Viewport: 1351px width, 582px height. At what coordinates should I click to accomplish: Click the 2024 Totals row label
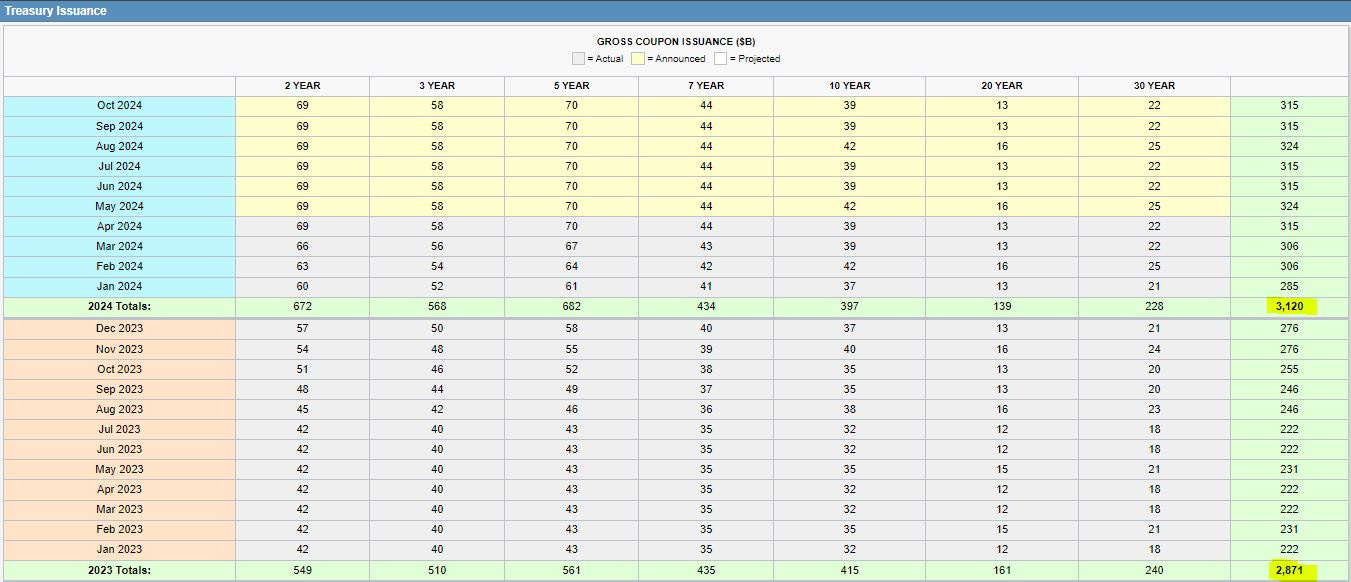tap(120, 307)
